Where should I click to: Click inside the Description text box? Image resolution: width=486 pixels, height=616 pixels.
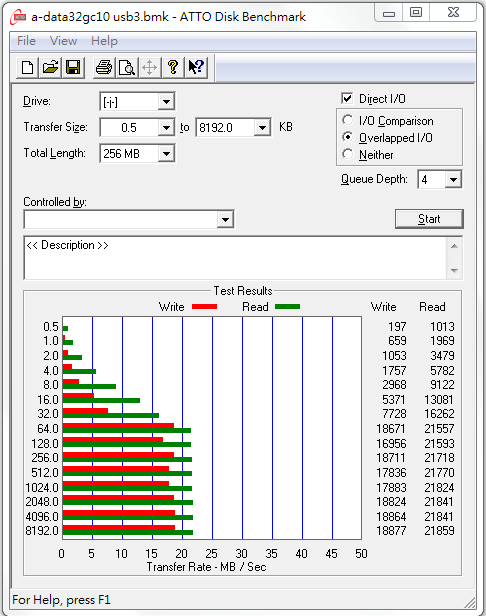tap(235, 258)
